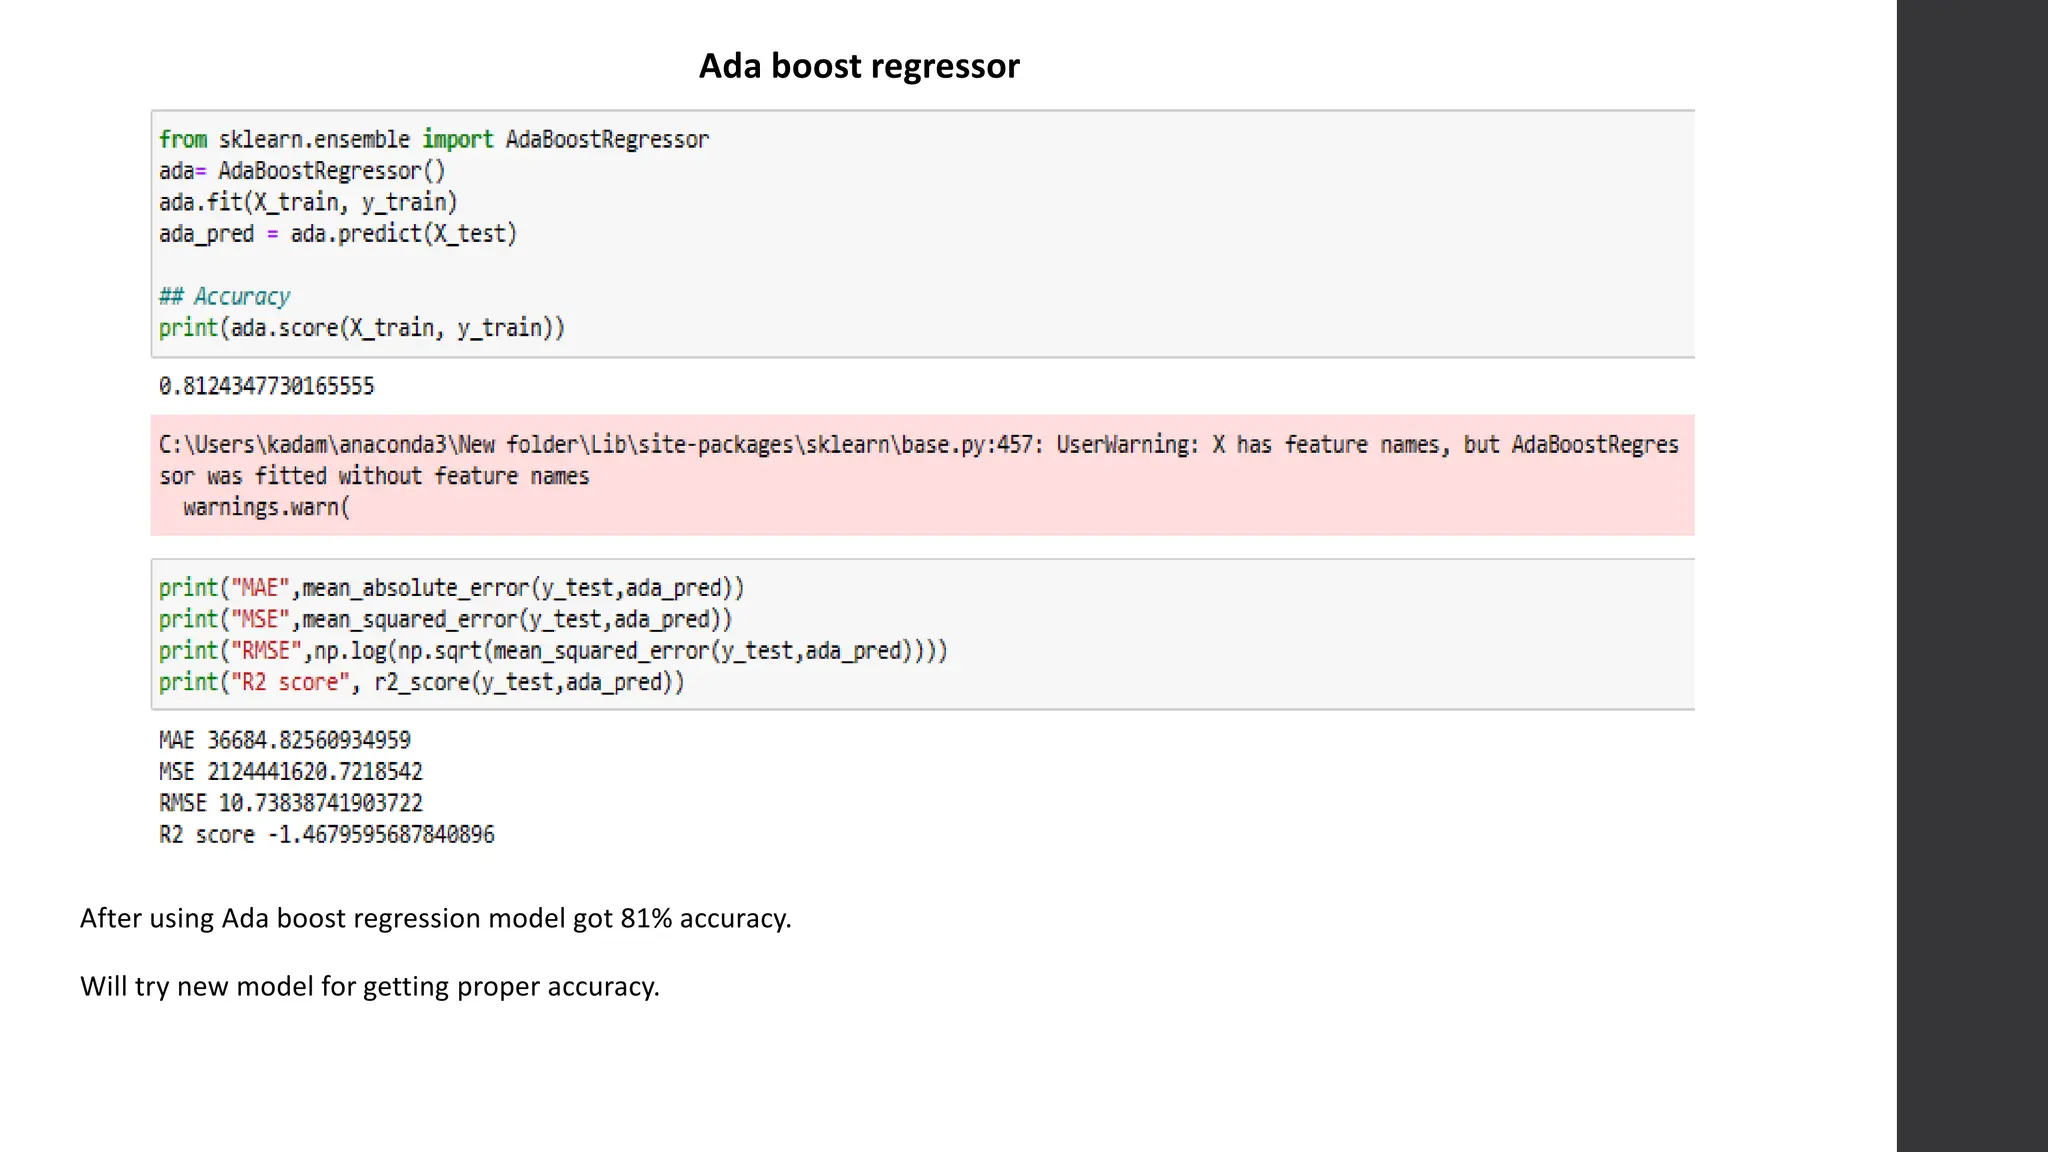Click the print RMSE np.log code line
The image size is (2048, 1152).
coord(552,651)
